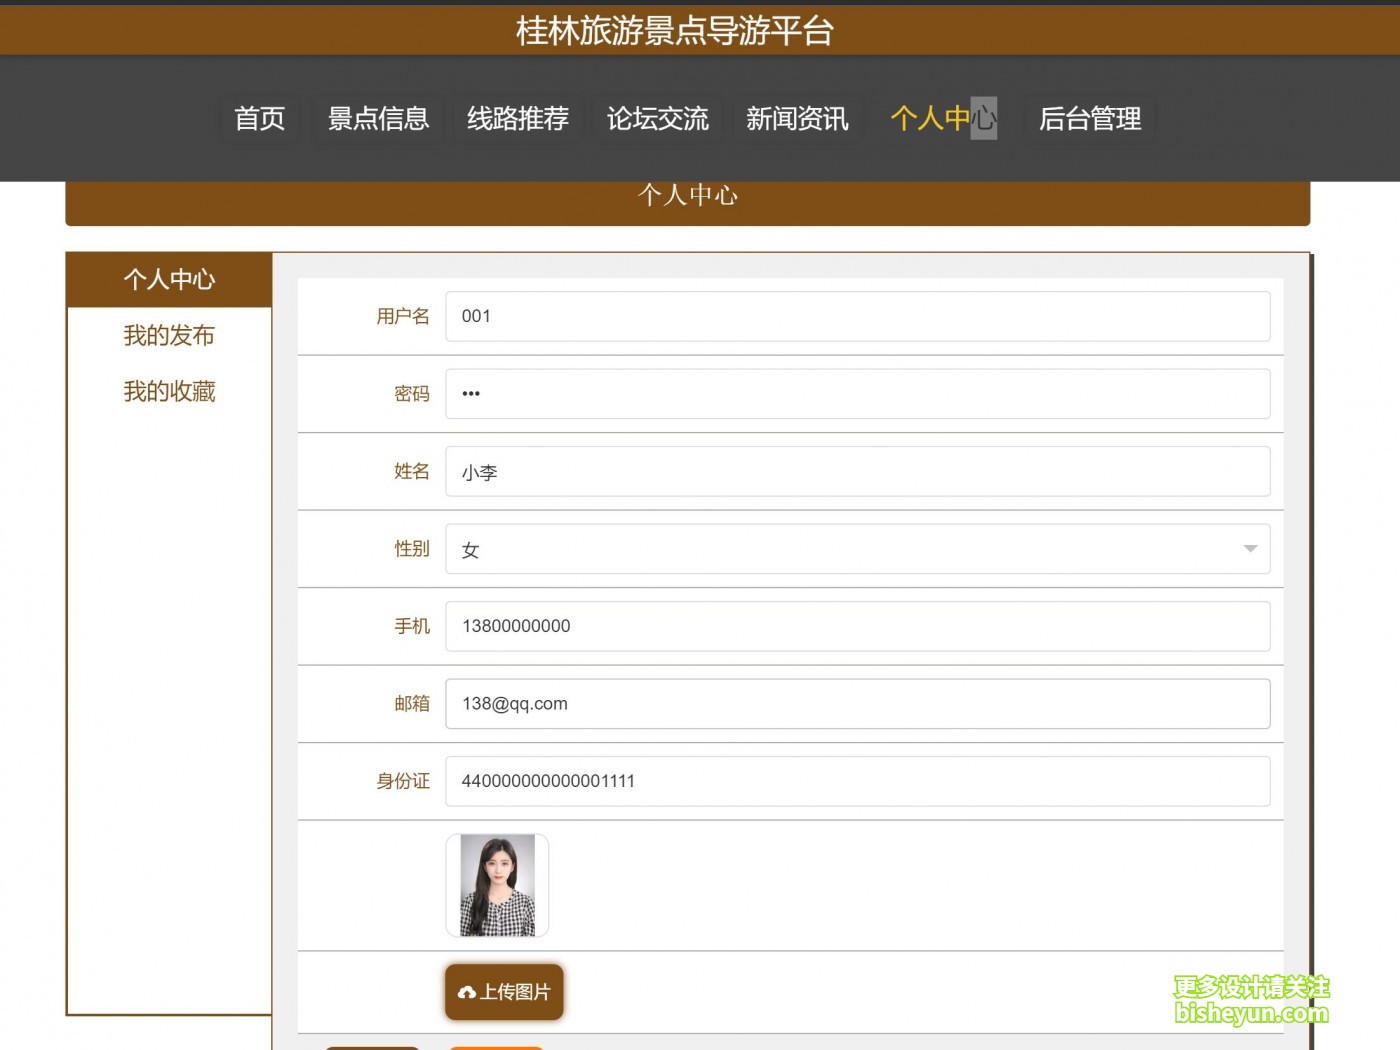
Task: Open the 新闻资讯 news section
Action: [797, 119]
